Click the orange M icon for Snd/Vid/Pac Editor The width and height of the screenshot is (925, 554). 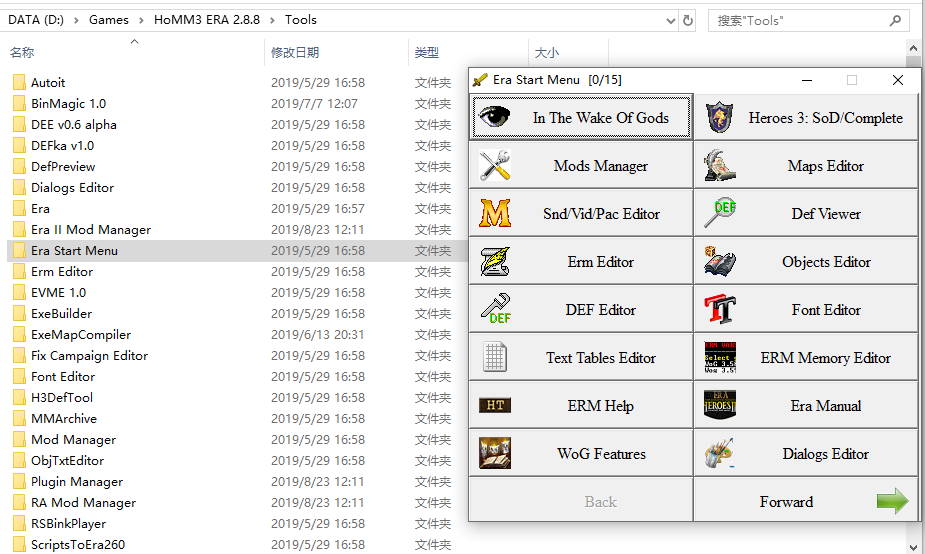(x=494, y=214)
